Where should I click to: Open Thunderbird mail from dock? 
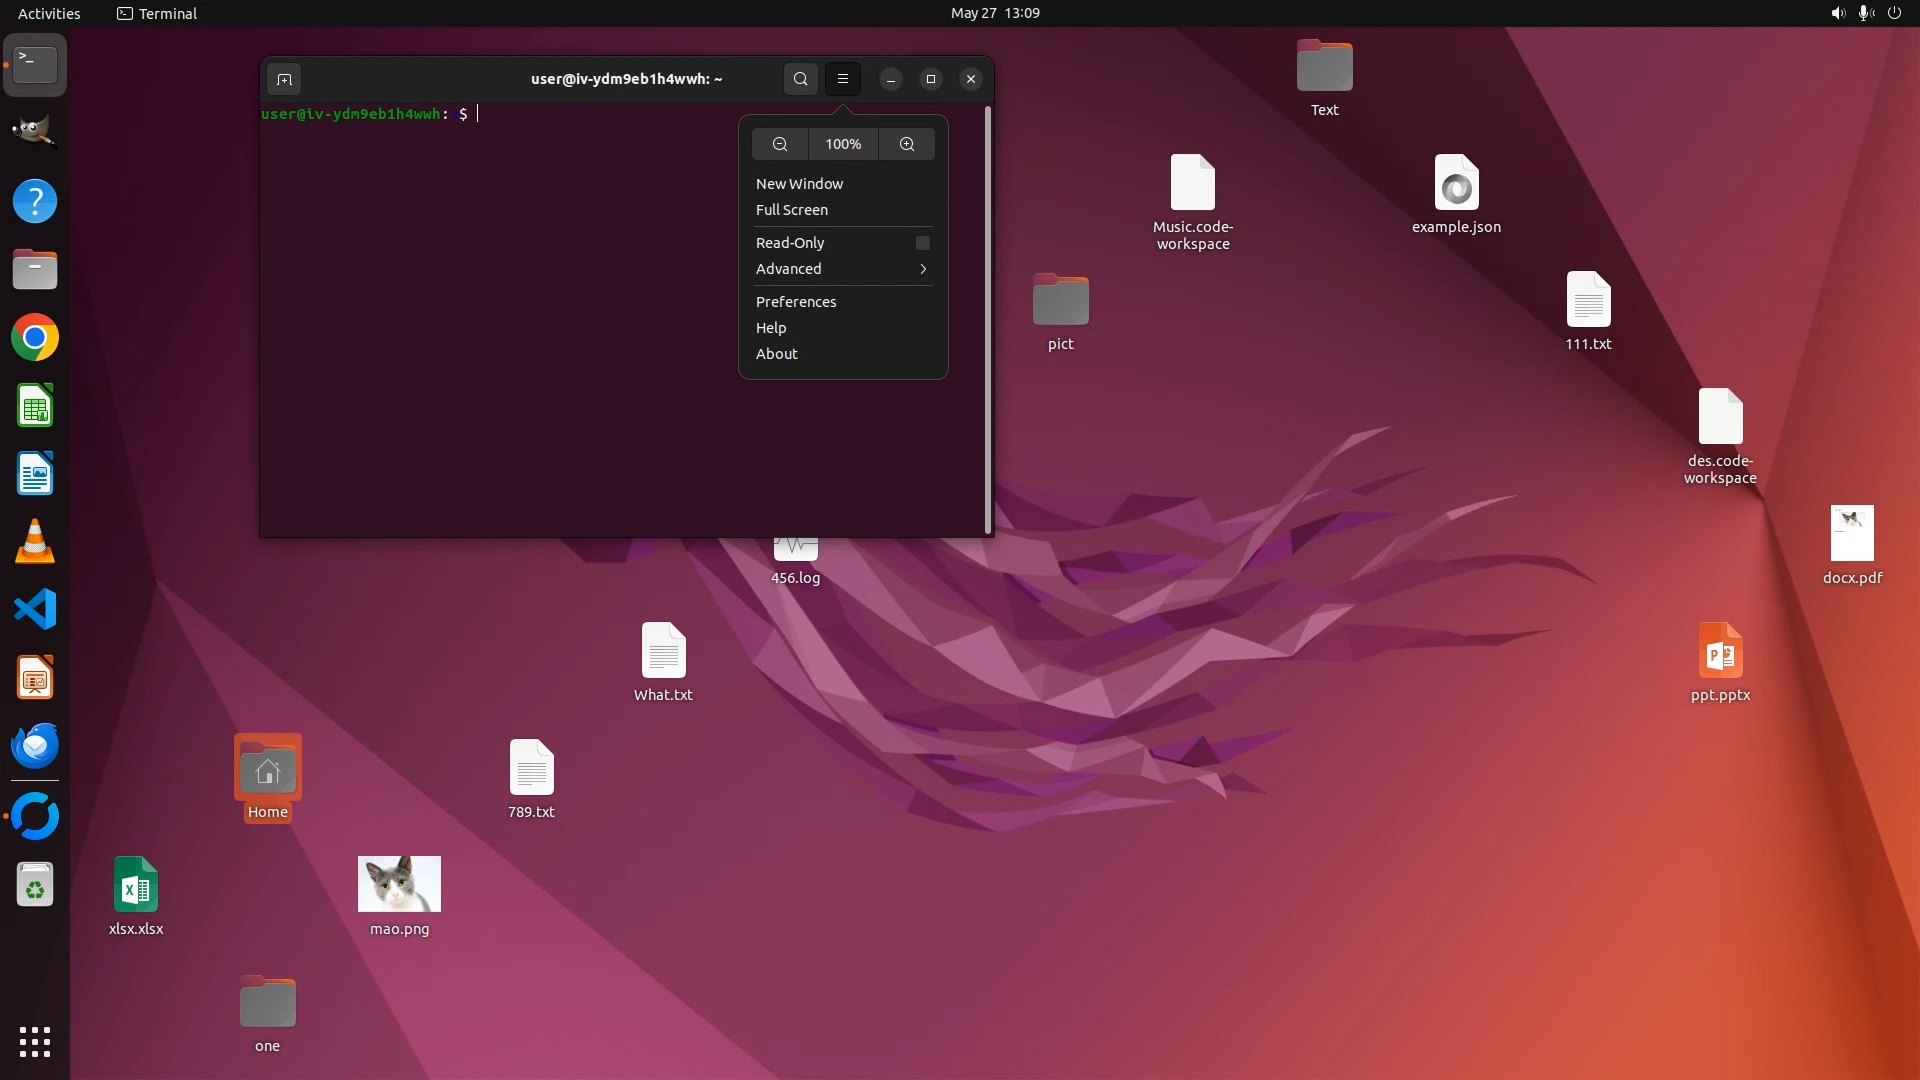coord(35,746)
